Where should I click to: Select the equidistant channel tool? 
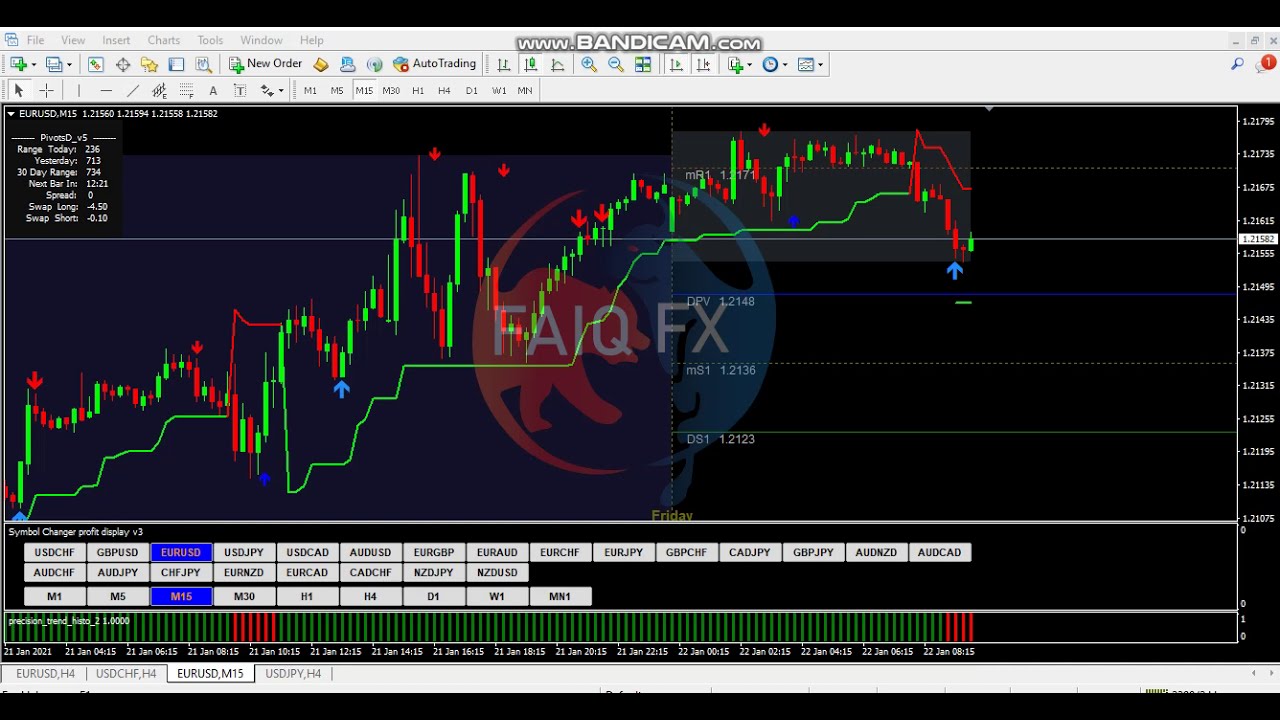coord(159,90)
